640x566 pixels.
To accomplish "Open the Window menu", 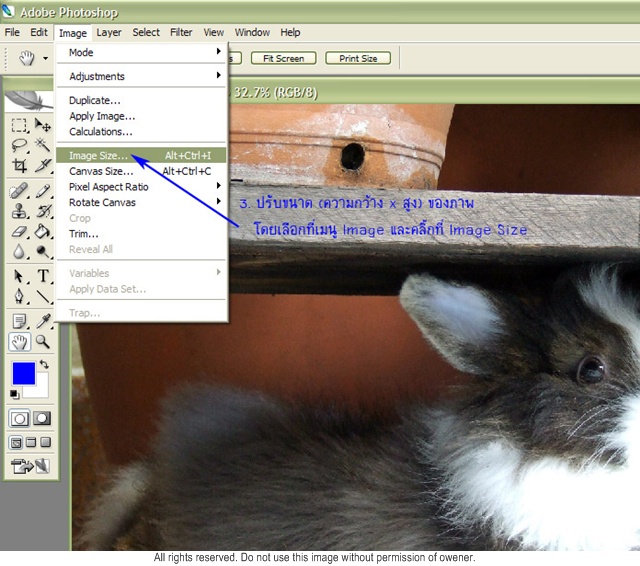I will click(252, 32).
